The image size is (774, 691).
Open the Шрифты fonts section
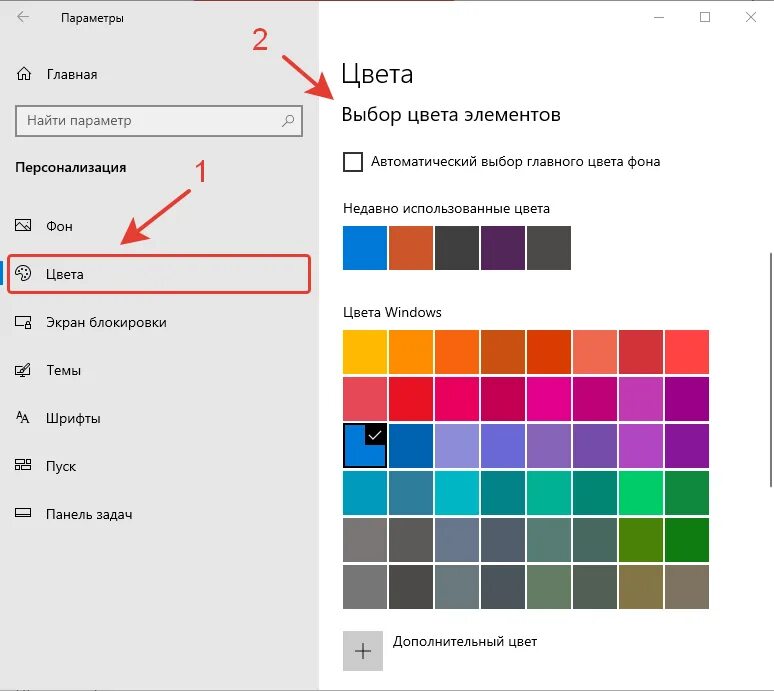[73, 418]
